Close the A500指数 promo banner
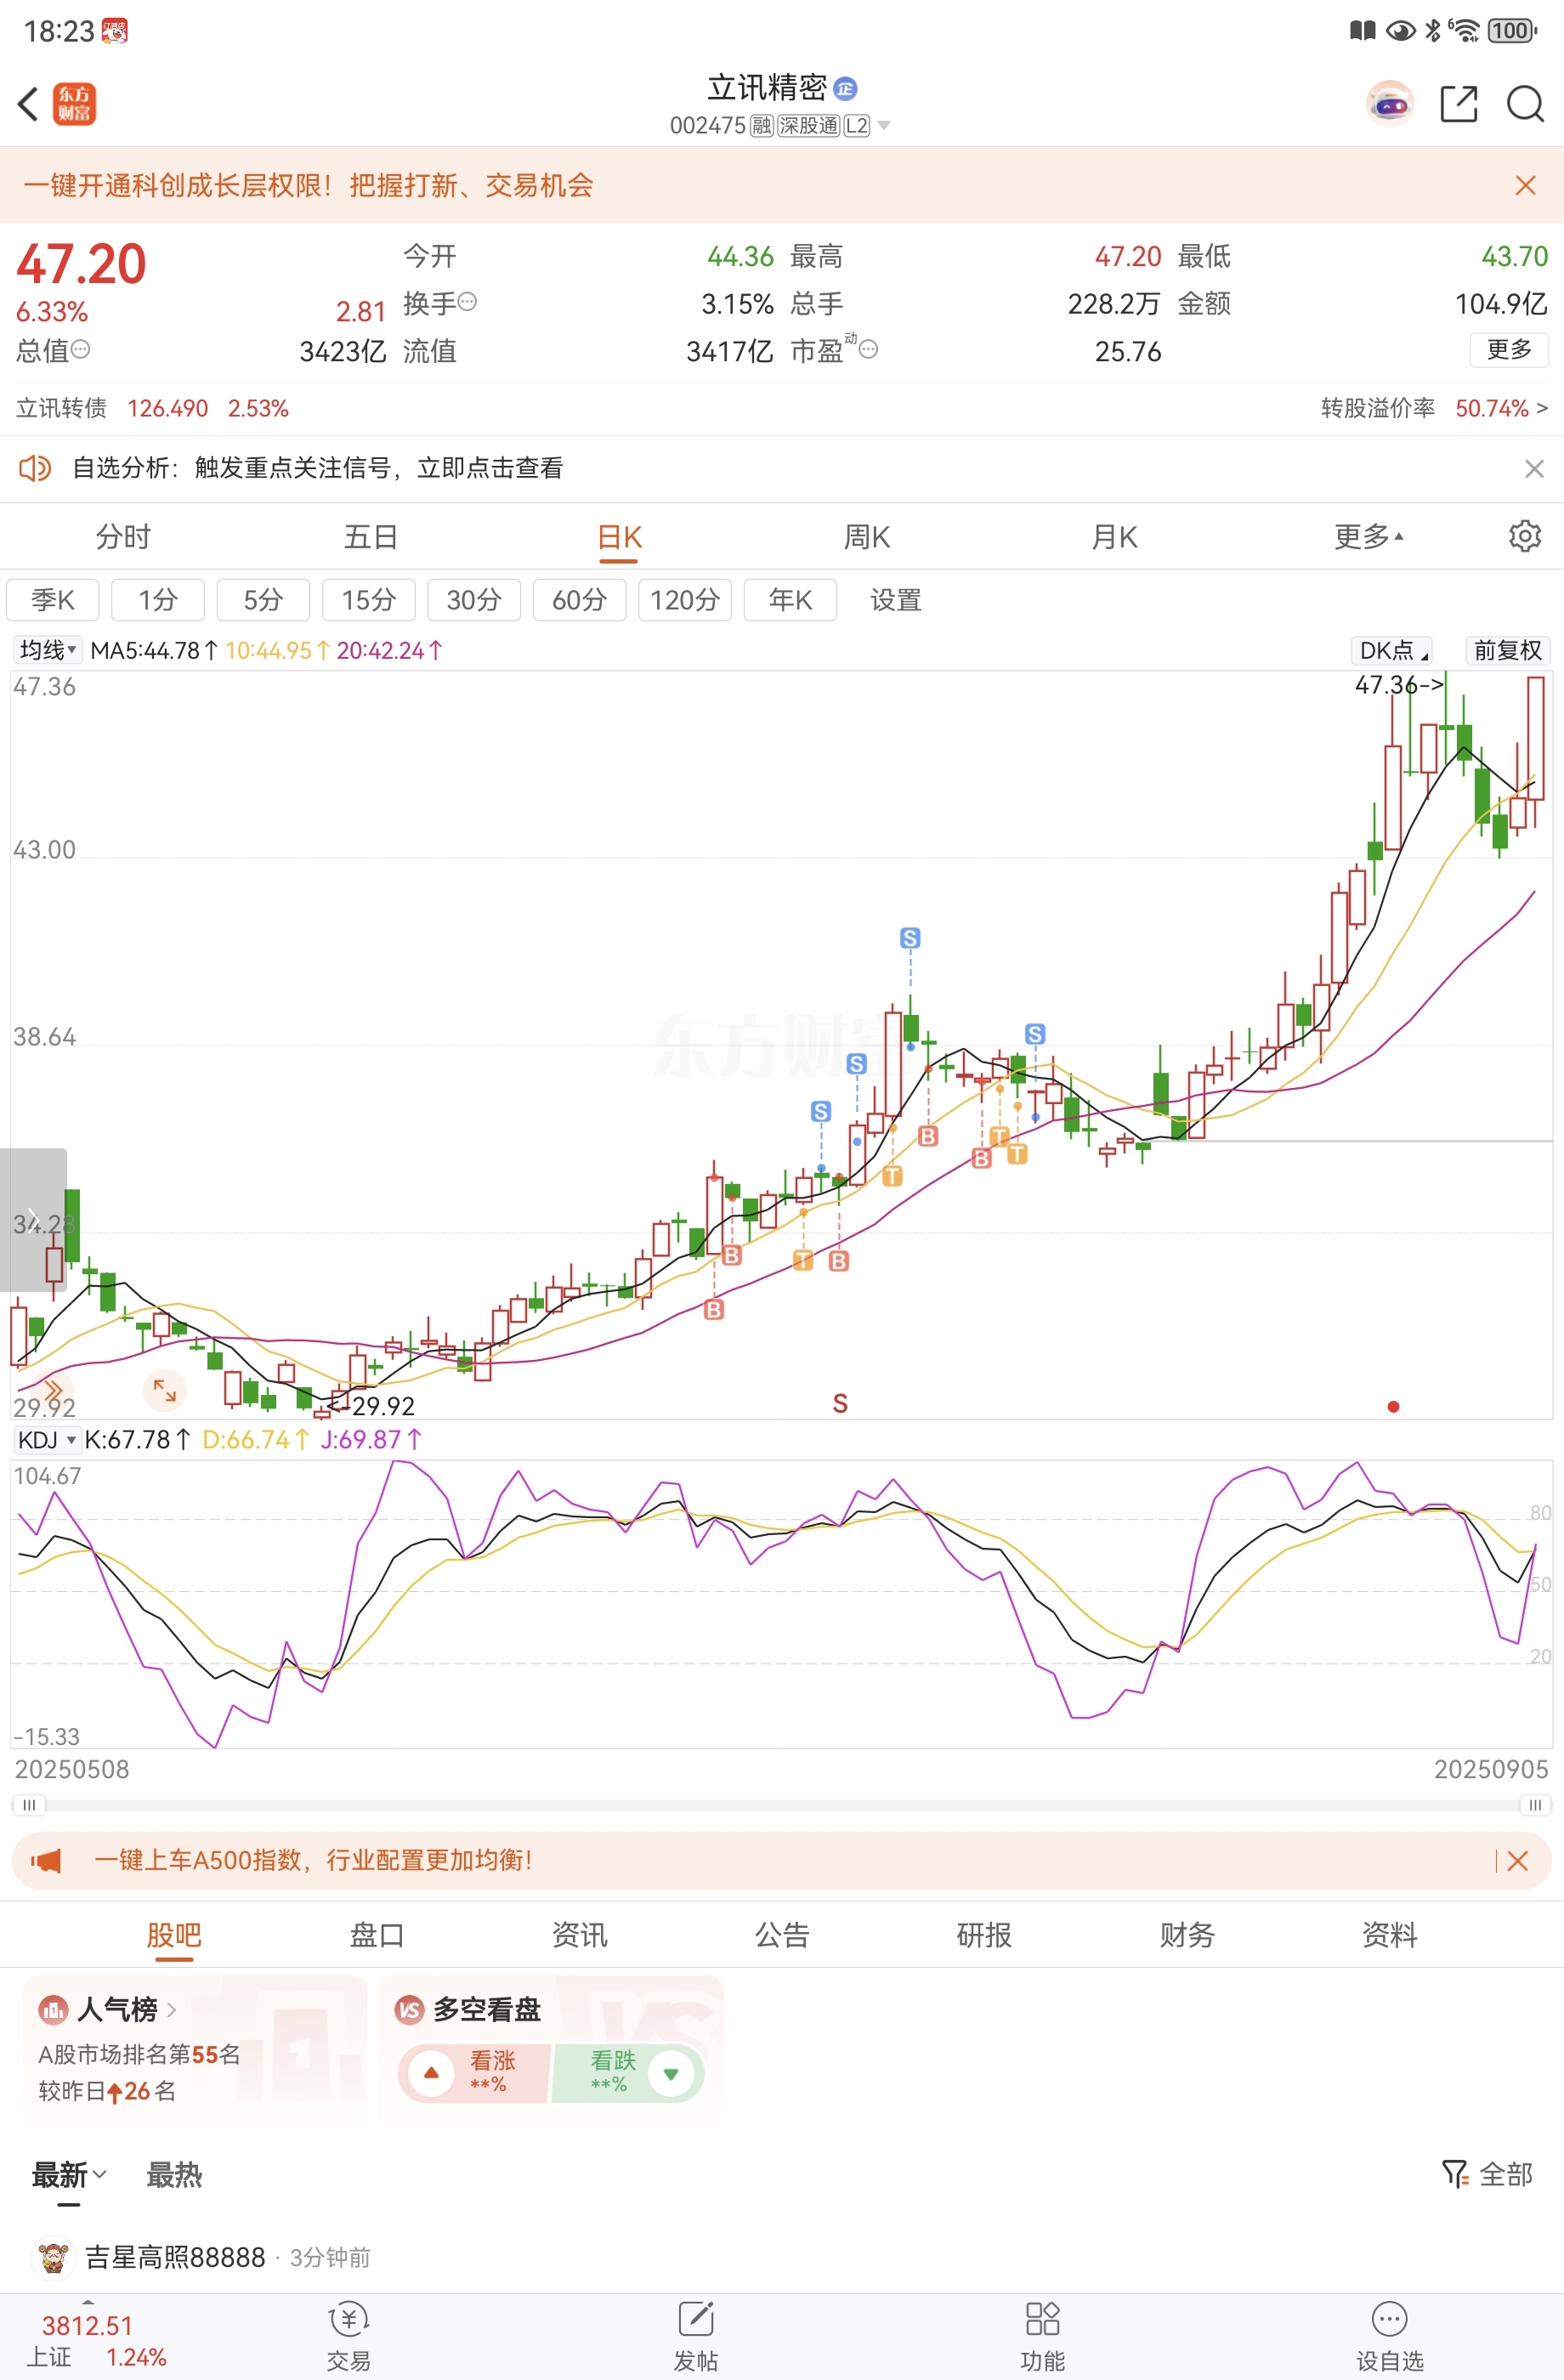Viewport: 1564px width, 2380px height. (x=1517, y=1860)
